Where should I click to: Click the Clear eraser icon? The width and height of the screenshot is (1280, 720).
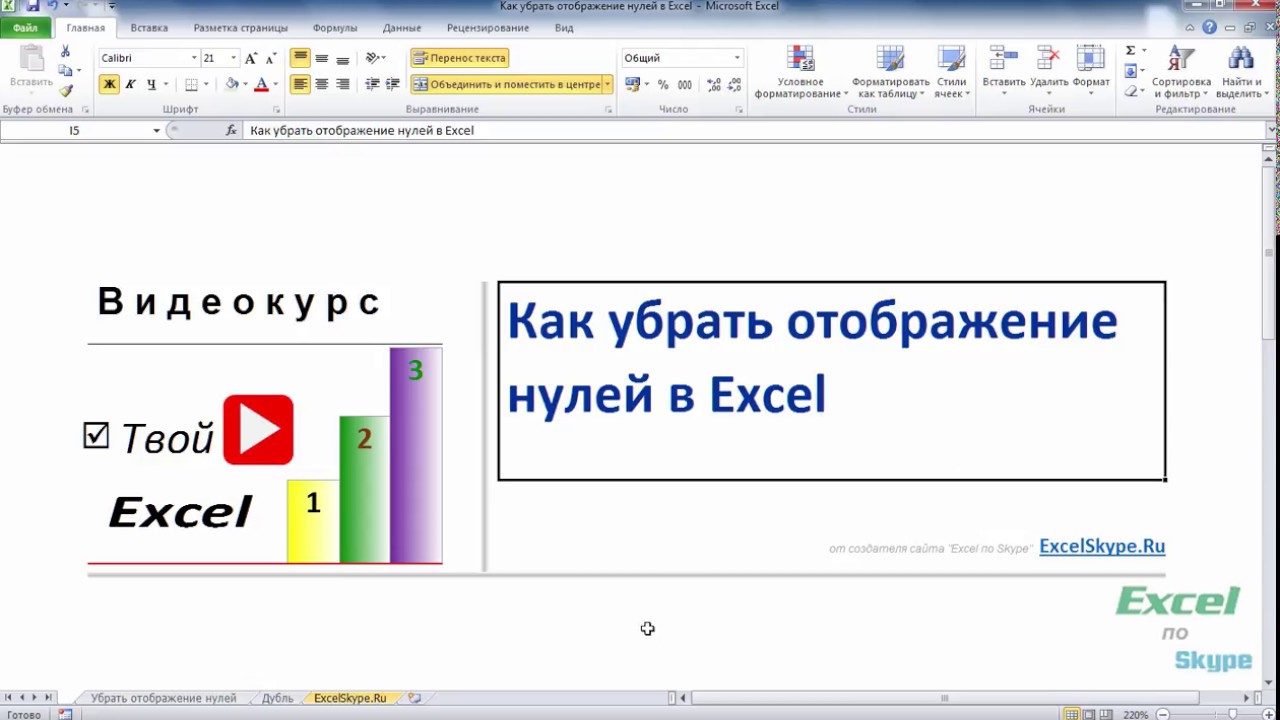1130,91
